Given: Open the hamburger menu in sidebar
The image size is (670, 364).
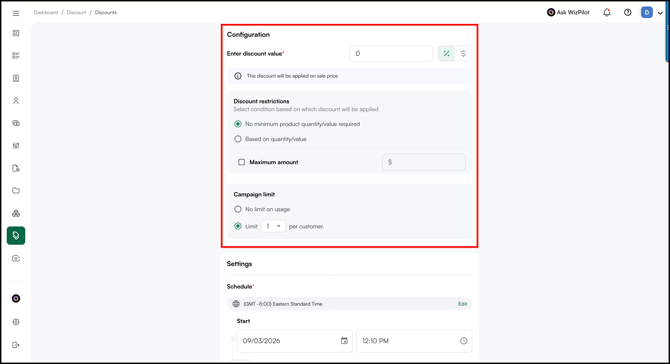Looking at the screenshot, I should pos(16,13).
